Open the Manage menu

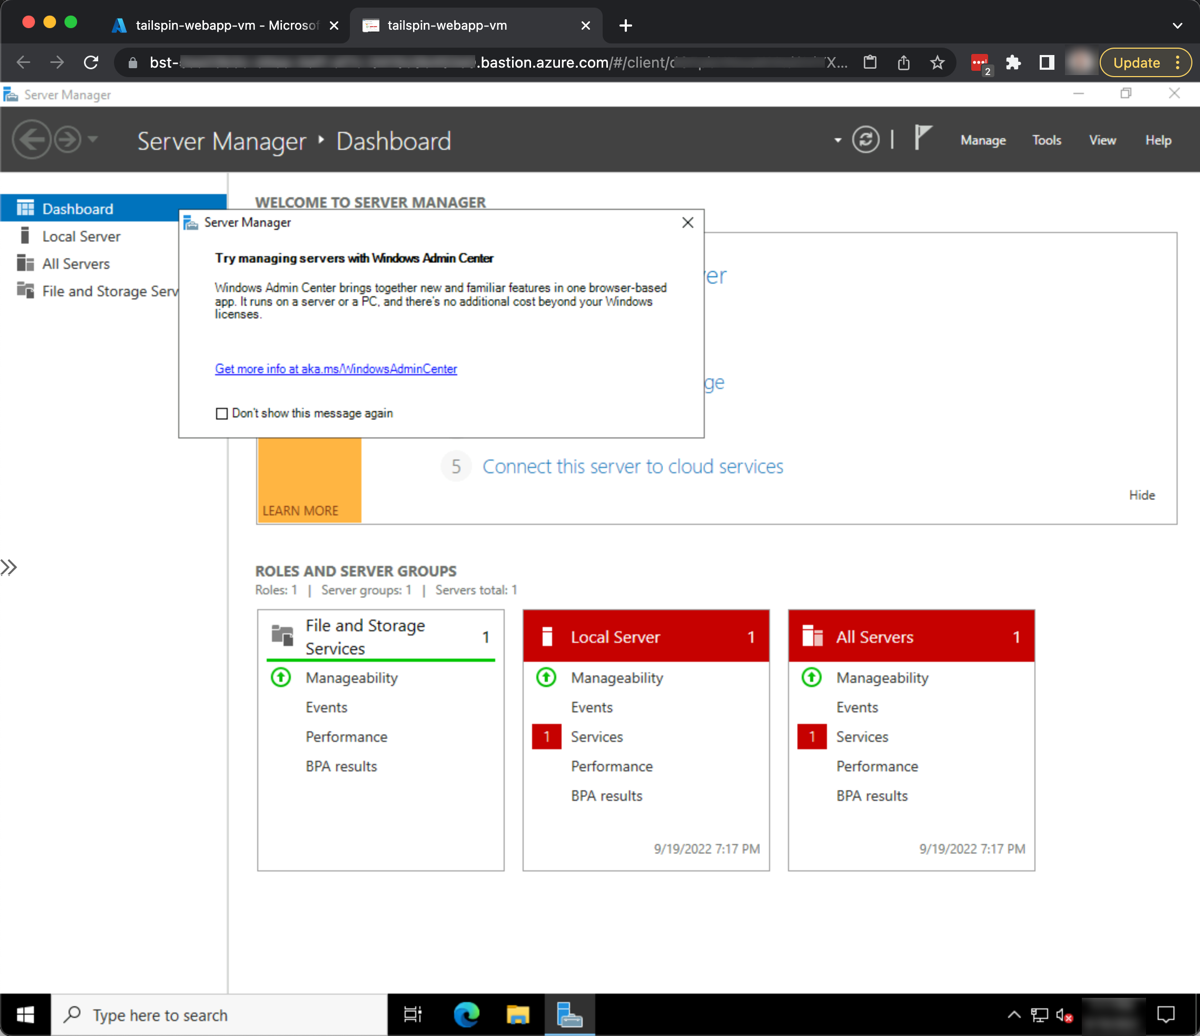982,140
